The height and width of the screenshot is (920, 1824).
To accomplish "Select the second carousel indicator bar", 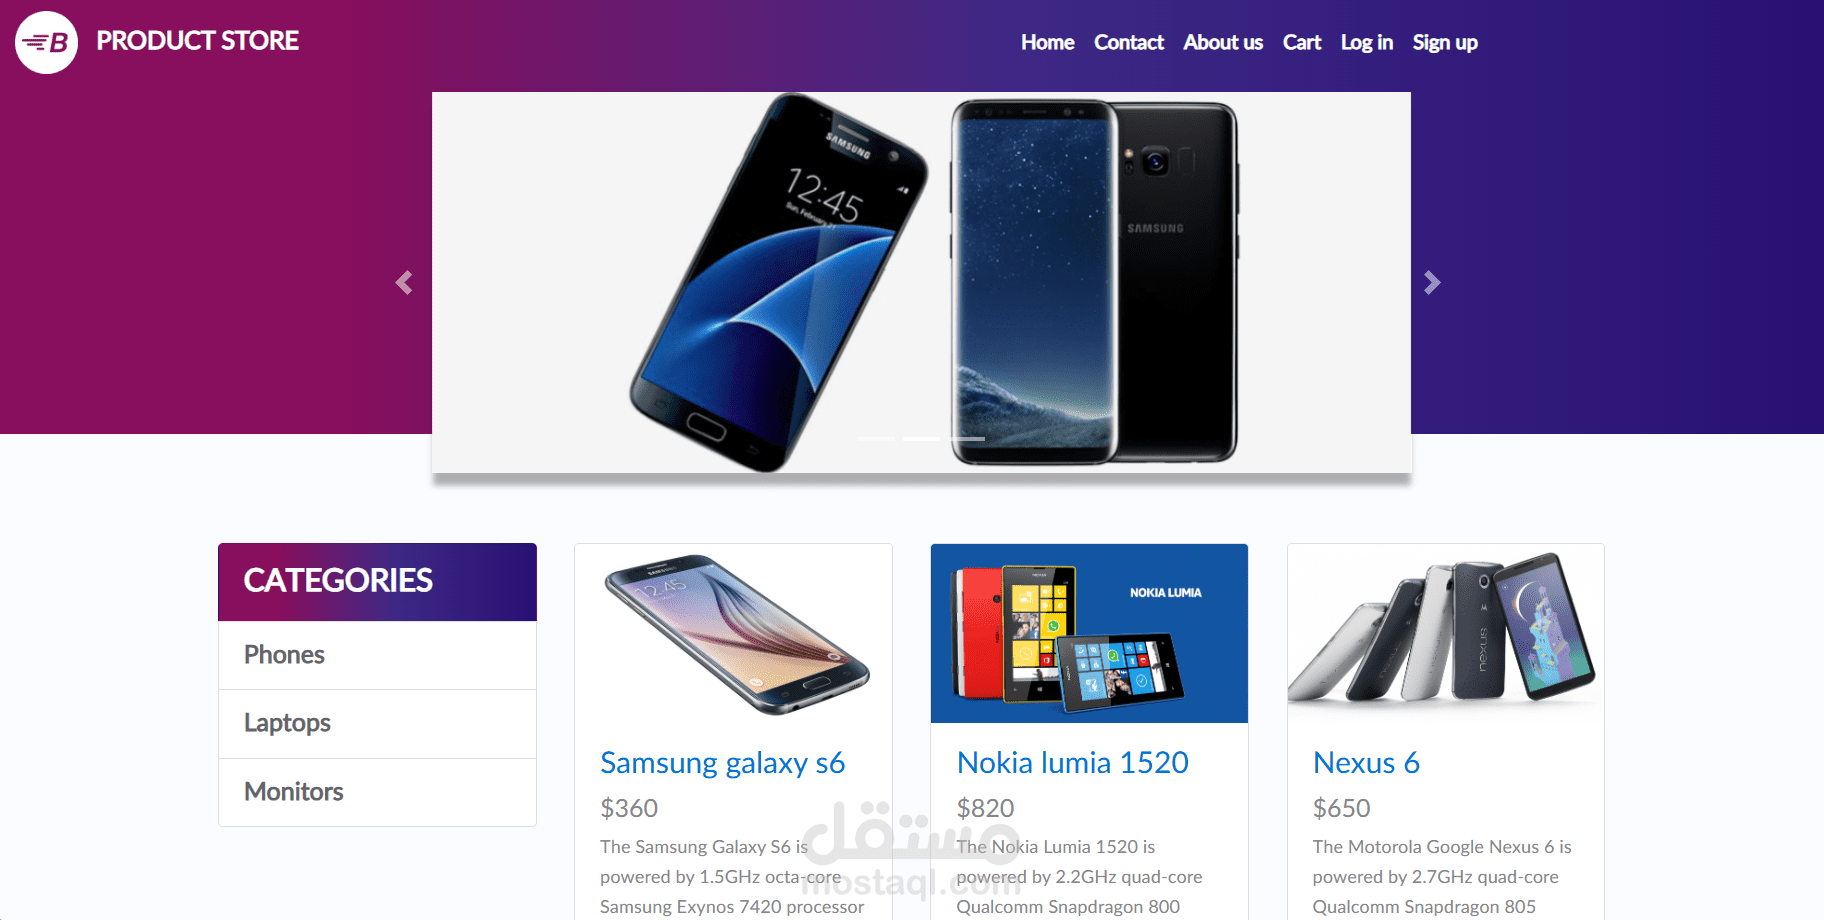I will pyautogui.click(x=921, y=439).
